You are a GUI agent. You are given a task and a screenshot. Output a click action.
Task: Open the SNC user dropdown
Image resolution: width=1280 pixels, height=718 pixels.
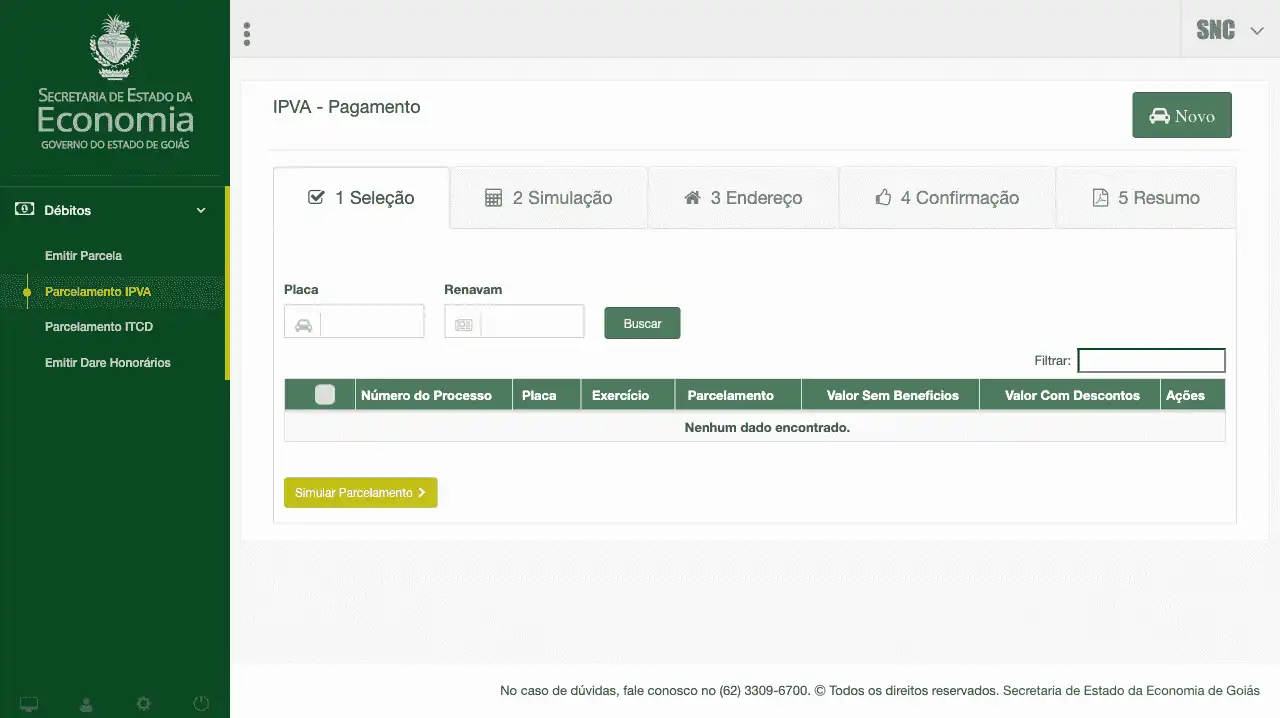click(x=1230, y=30)
